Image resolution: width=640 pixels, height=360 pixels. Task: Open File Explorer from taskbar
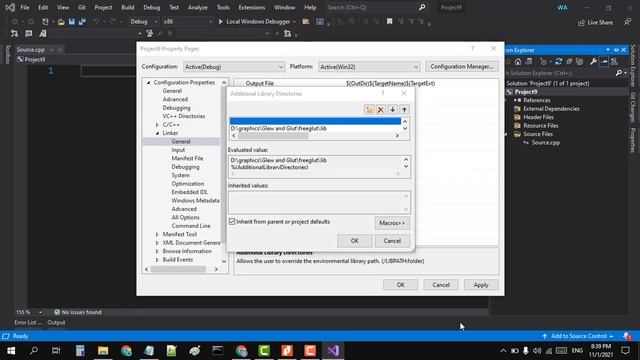(103, 351)
